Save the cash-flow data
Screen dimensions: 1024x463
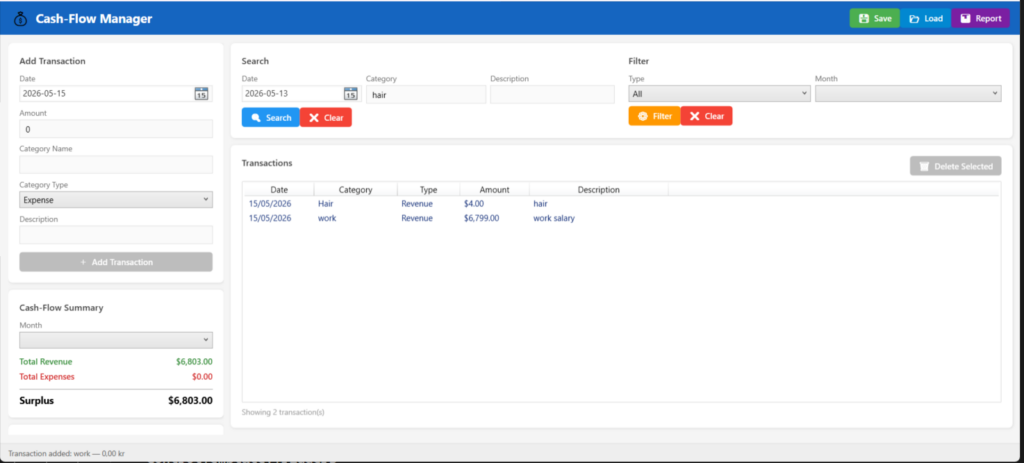pyautogui.click(x=874, y=18)
